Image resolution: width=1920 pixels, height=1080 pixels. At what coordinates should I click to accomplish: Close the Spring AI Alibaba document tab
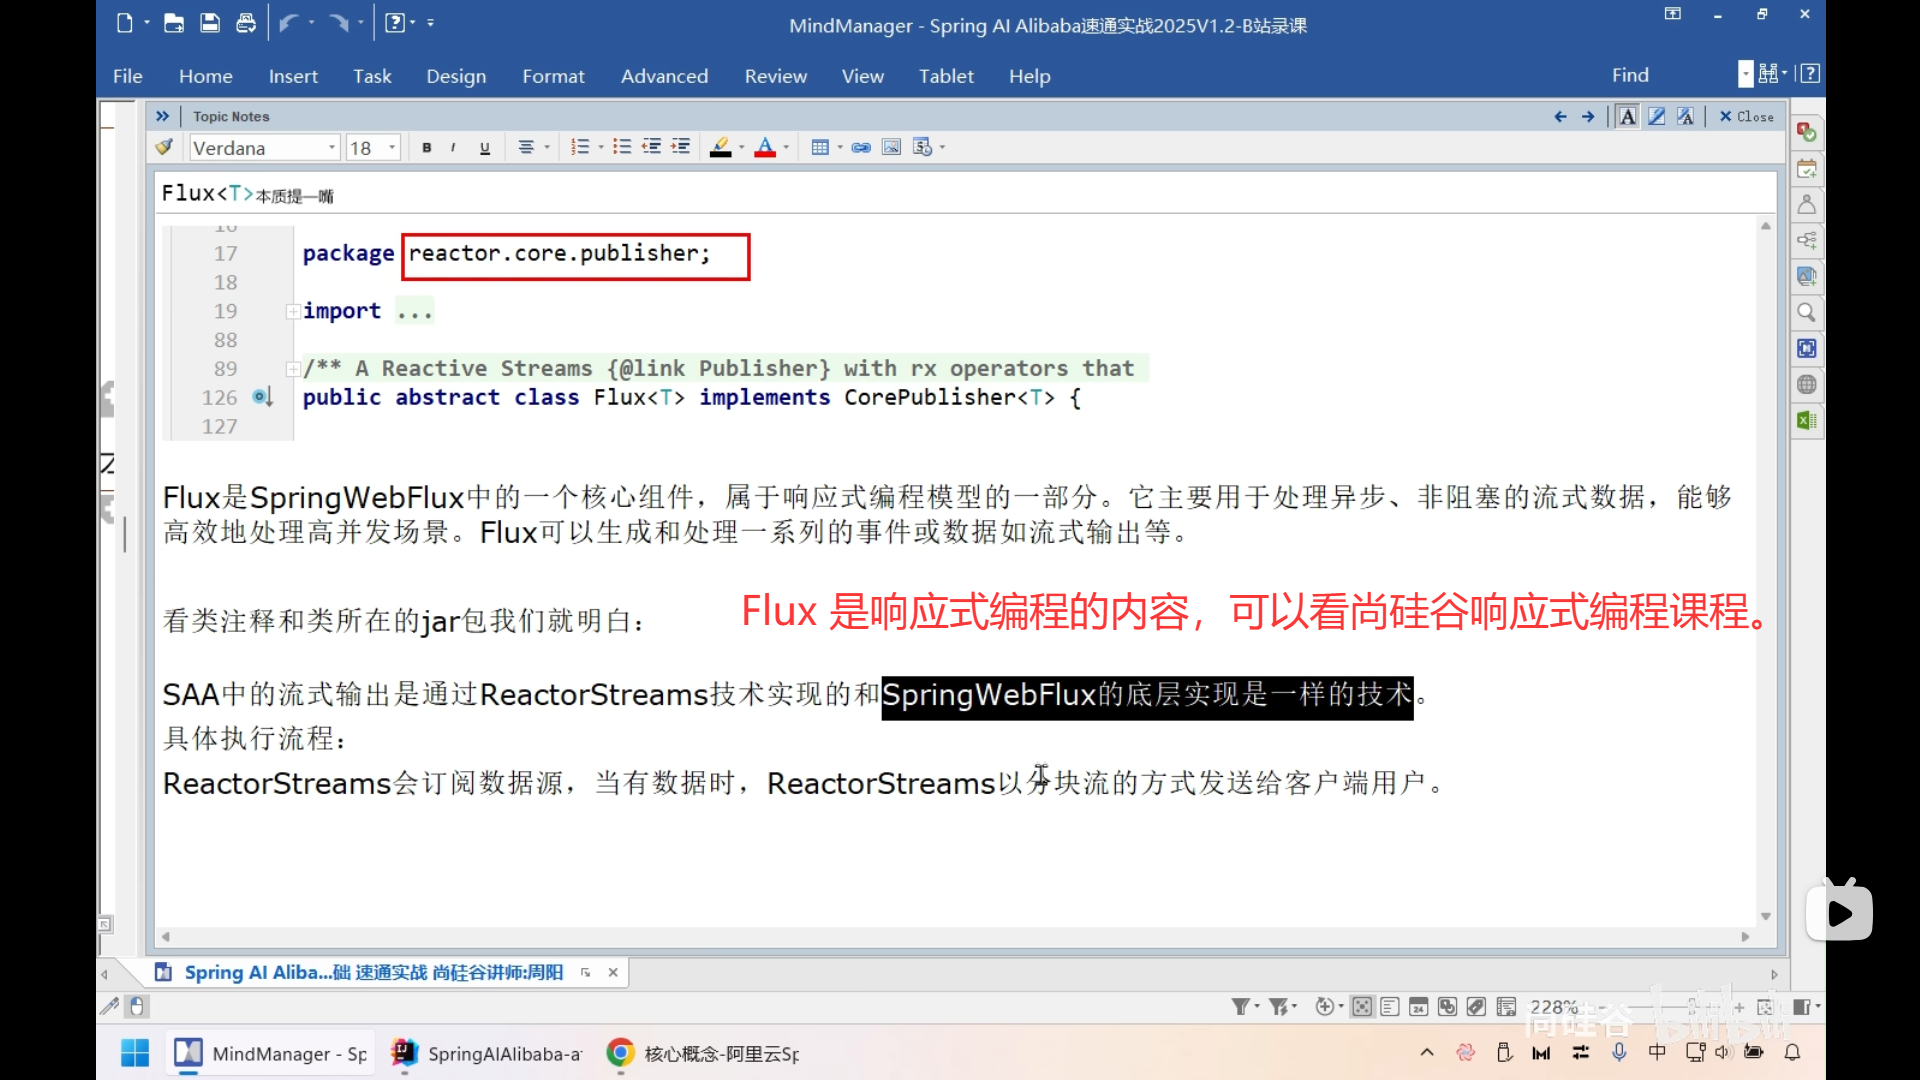(613, 972)
